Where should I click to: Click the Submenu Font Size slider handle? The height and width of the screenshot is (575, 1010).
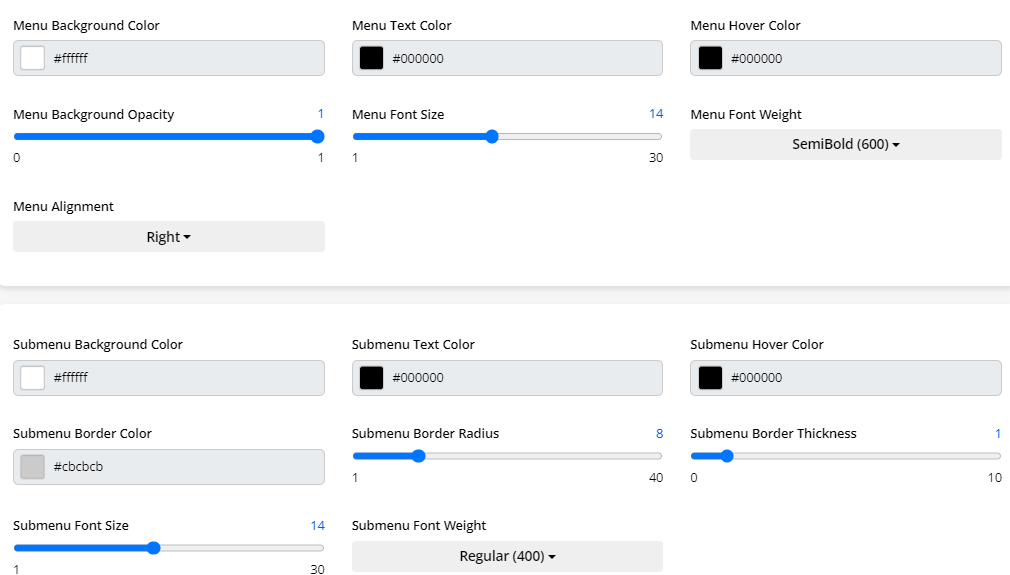click(153, 548)
